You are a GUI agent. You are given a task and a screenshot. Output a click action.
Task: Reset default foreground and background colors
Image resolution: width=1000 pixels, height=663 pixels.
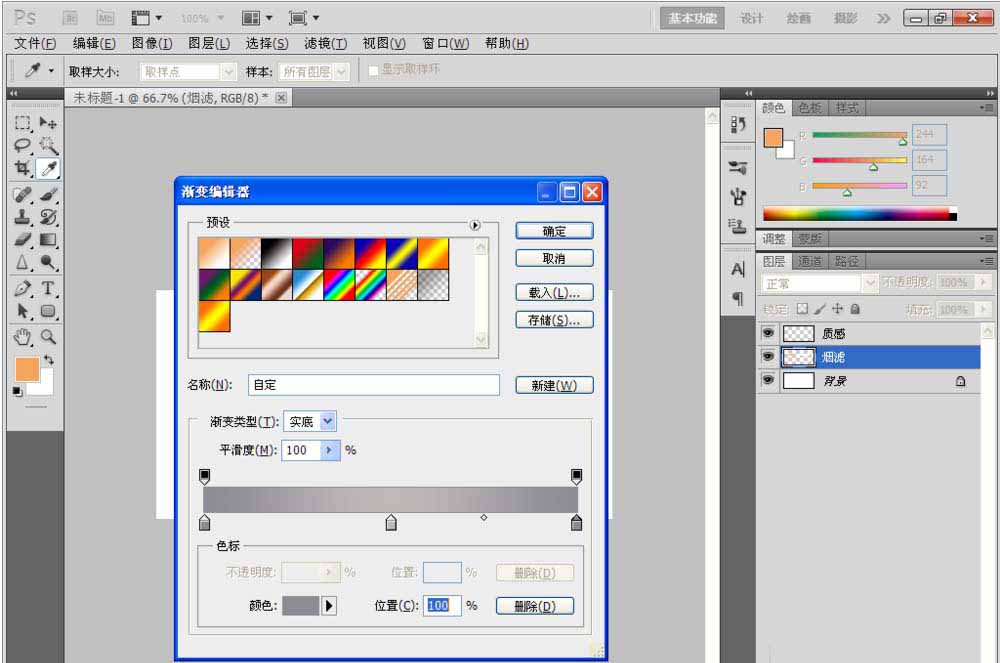pos(17,391)
